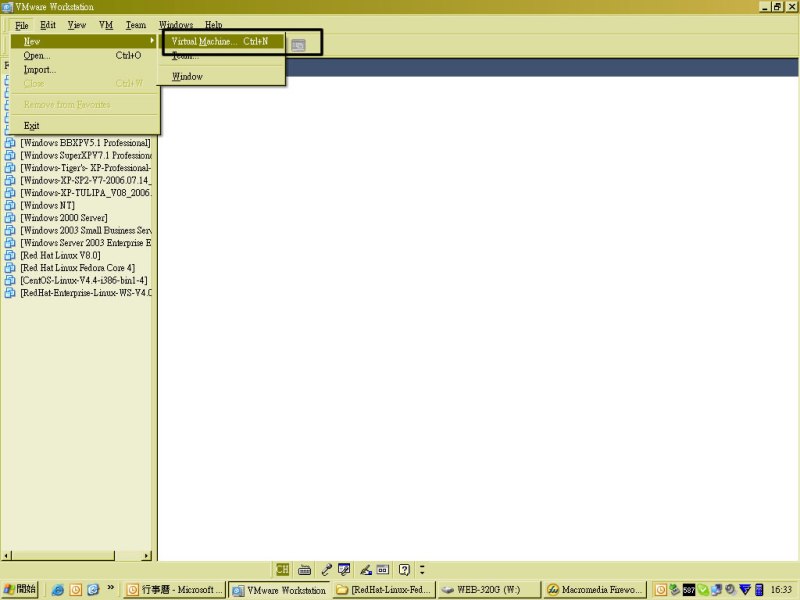
Task: Click the microphone icon on language bar
Action: pos(326,569)
